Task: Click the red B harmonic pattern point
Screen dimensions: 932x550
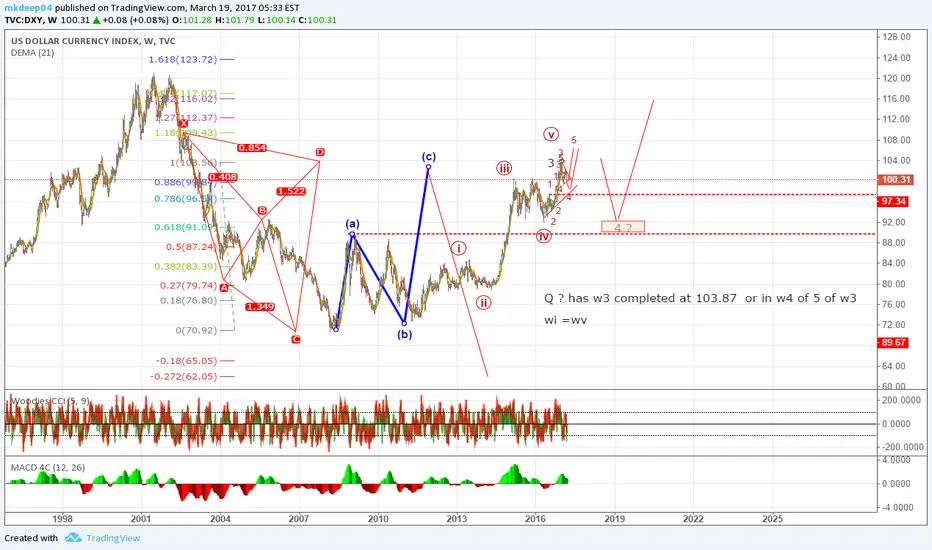Action: point(262,210)
